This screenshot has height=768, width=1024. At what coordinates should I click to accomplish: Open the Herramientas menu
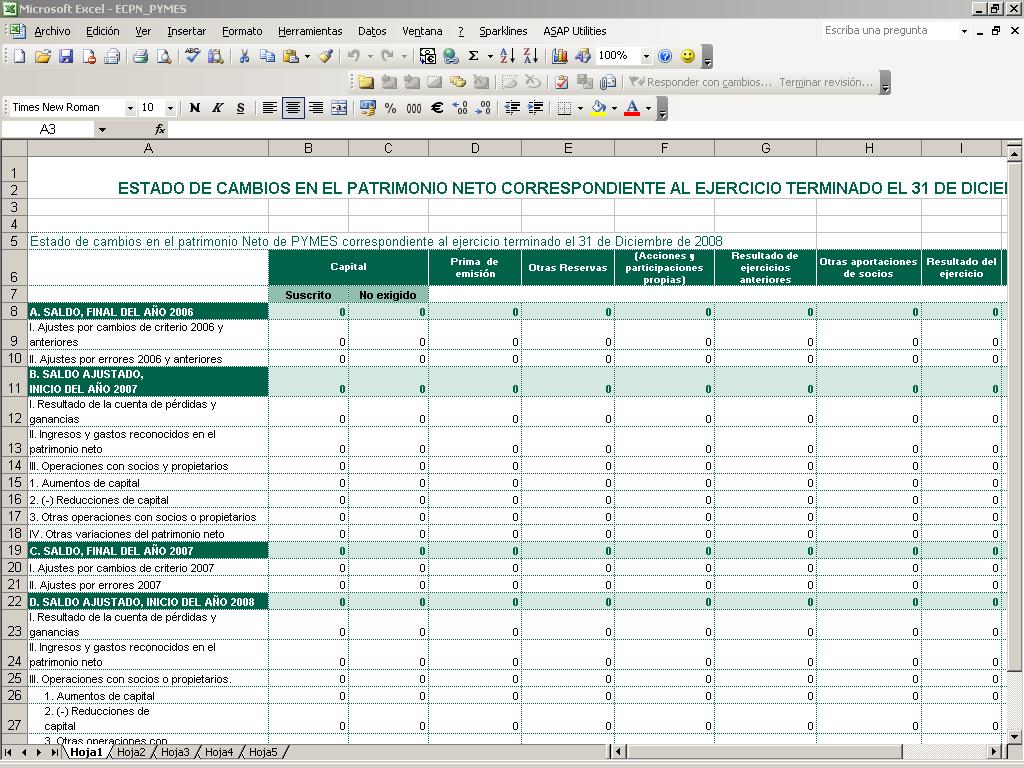[x=310, y=31]
